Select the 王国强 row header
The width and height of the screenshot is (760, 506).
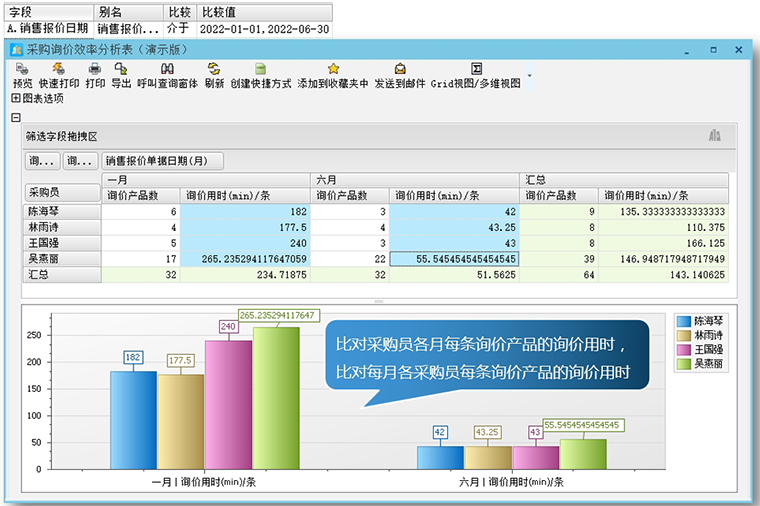tap(62, 243)
